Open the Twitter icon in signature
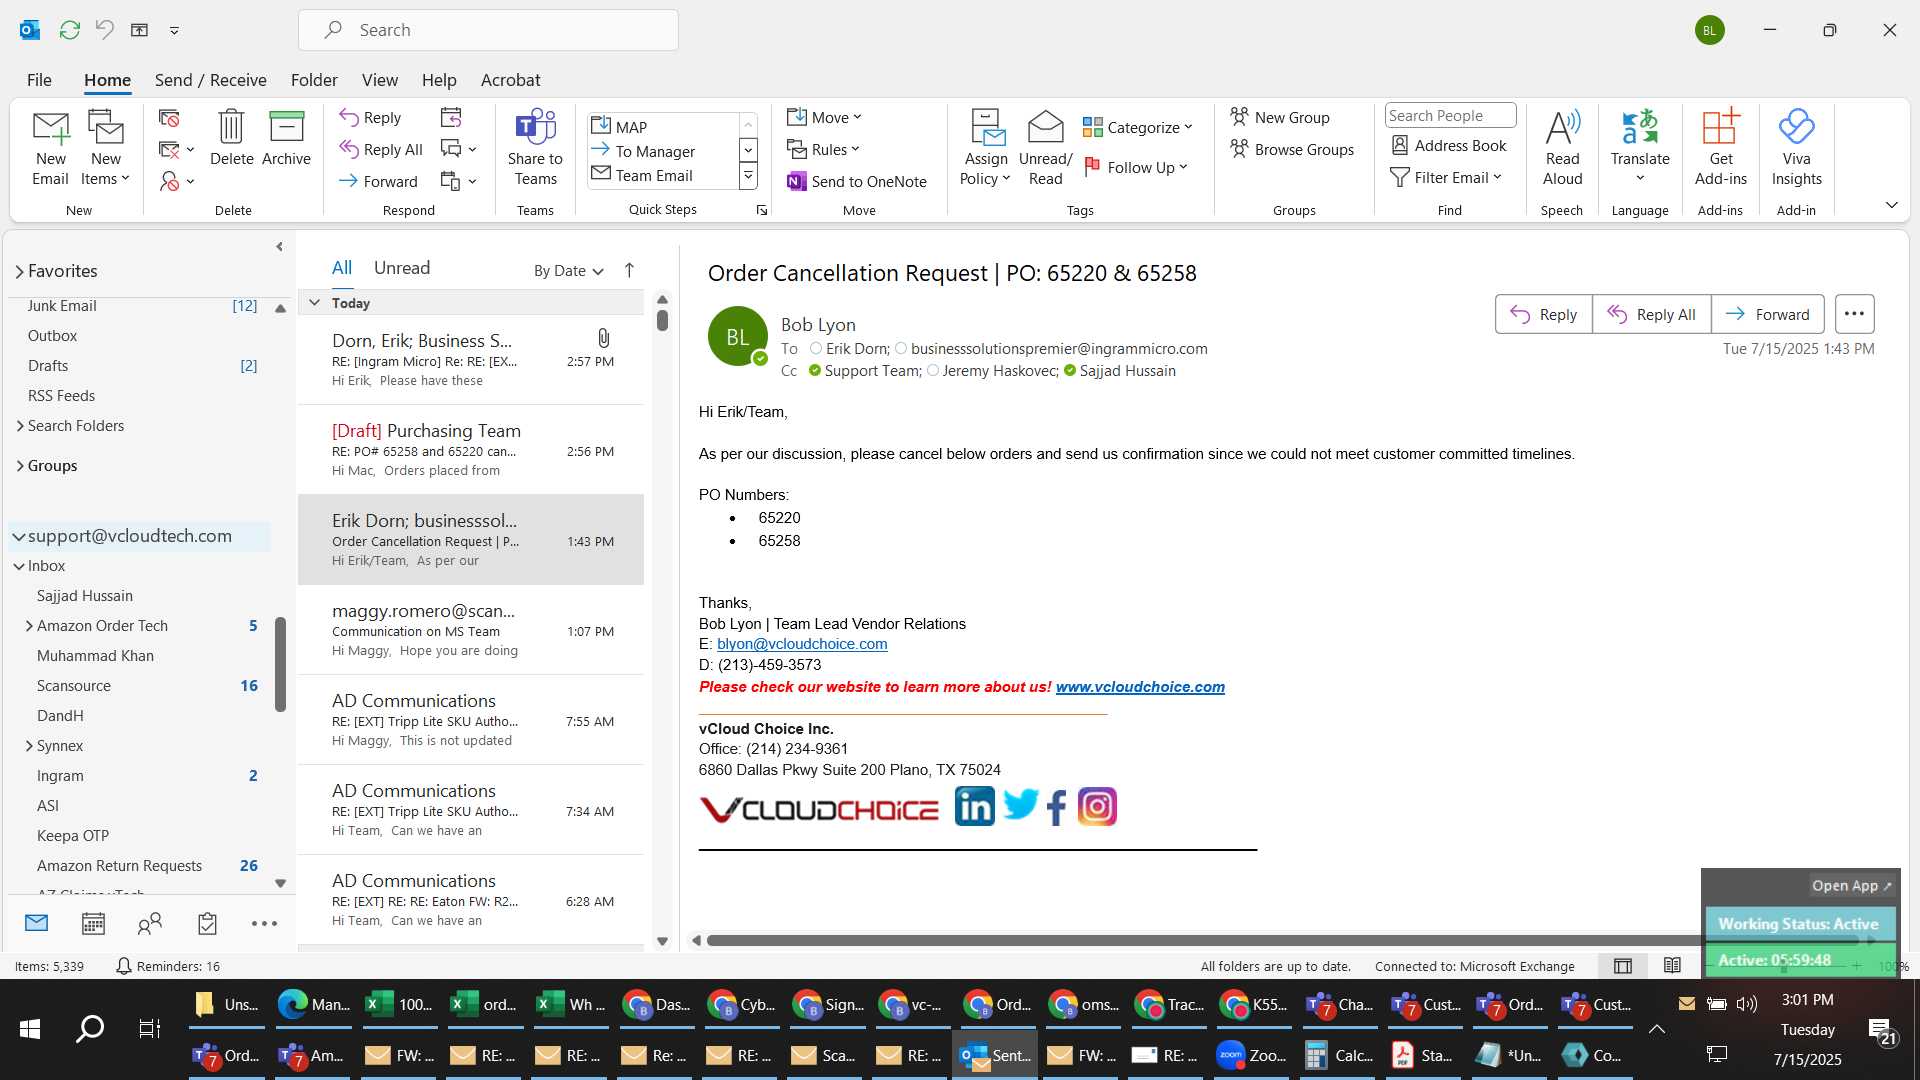This screenshot has width=1920, height=1080. 1021,804
